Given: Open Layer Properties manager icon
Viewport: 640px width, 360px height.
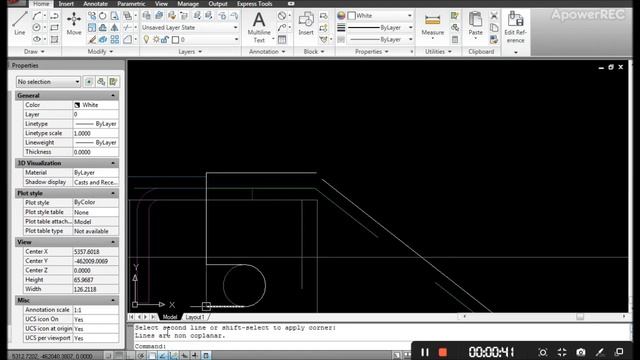Looking at the screenshot, I should [147, 16].
